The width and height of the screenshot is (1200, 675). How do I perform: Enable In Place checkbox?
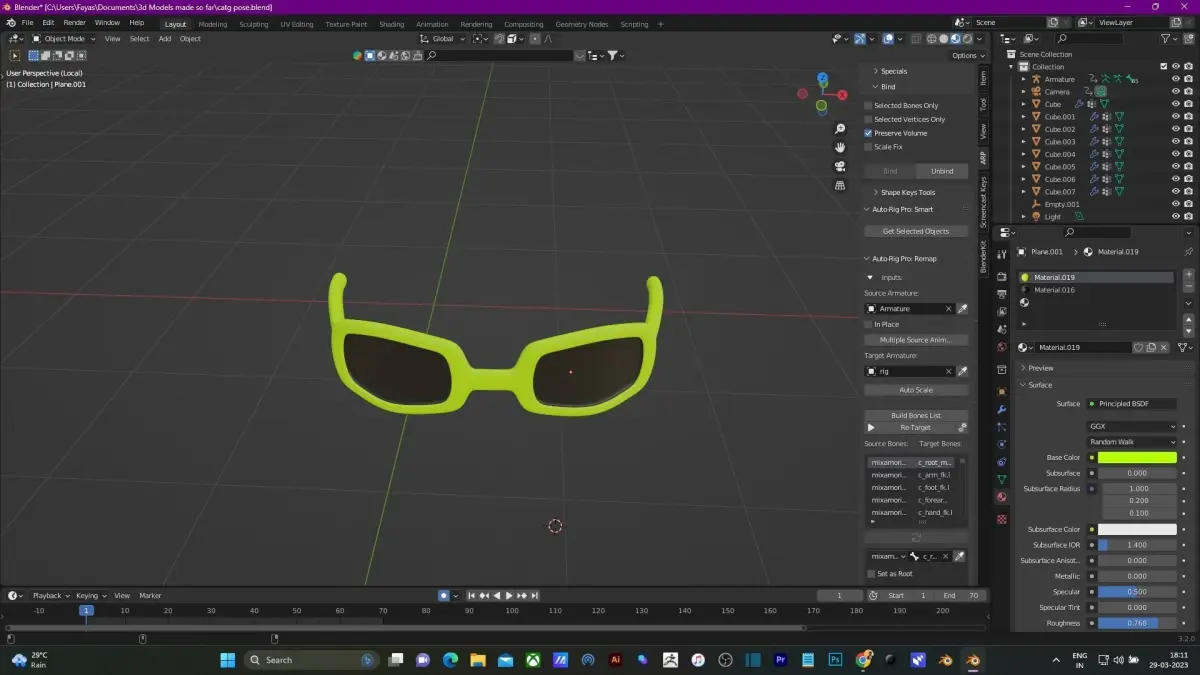(869, 324)
